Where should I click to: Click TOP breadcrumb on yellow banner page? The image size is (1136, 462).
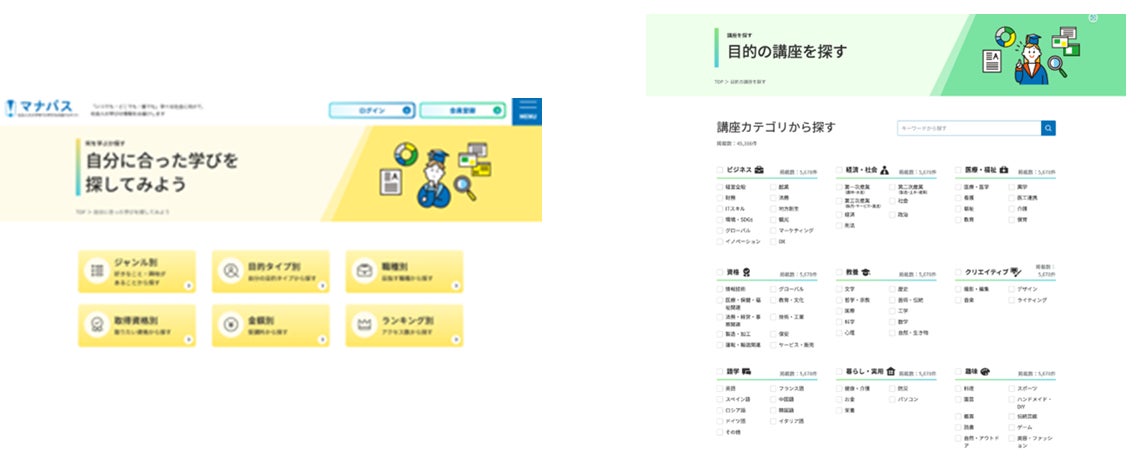coord(79,211)
